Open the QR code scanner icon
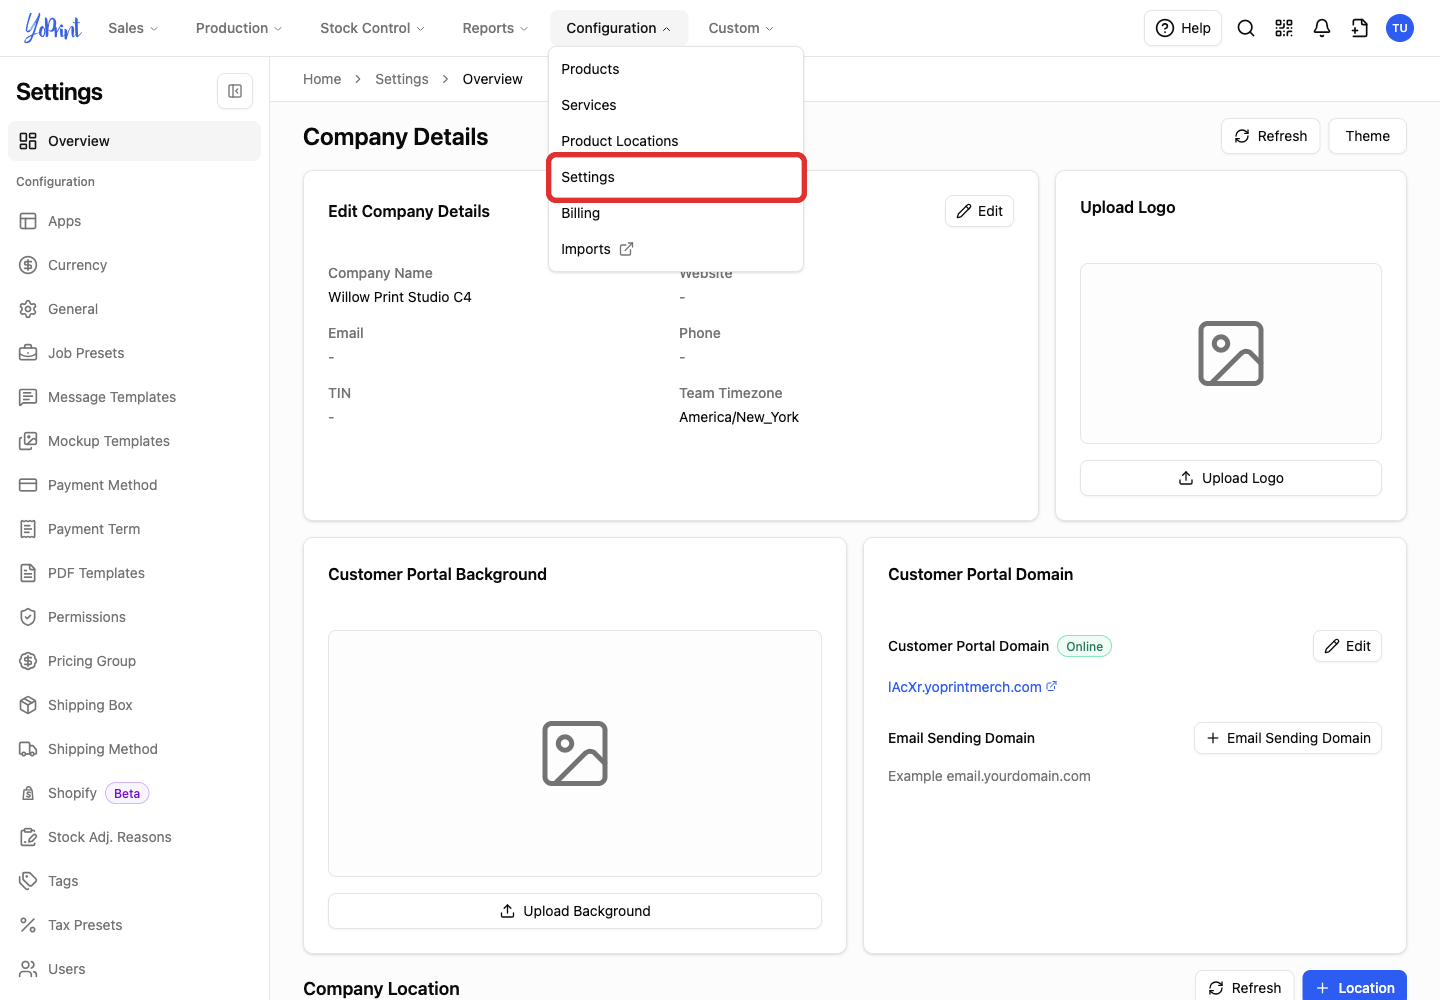Screen dimensions: 1440x1000 (1284, 28)
